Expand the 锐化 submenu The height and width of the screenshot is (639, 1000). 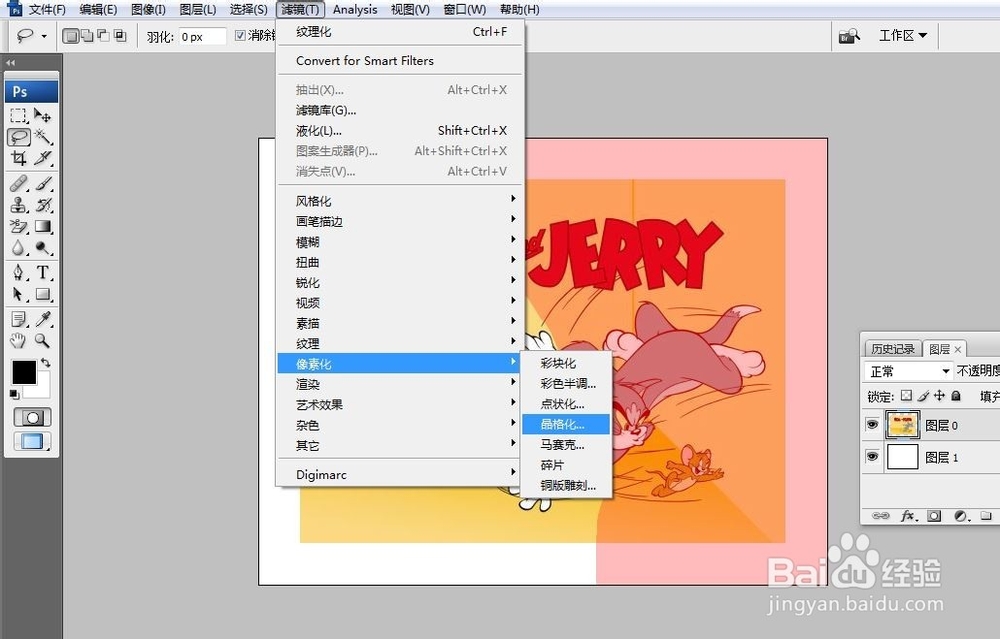[x=400, y=283]
